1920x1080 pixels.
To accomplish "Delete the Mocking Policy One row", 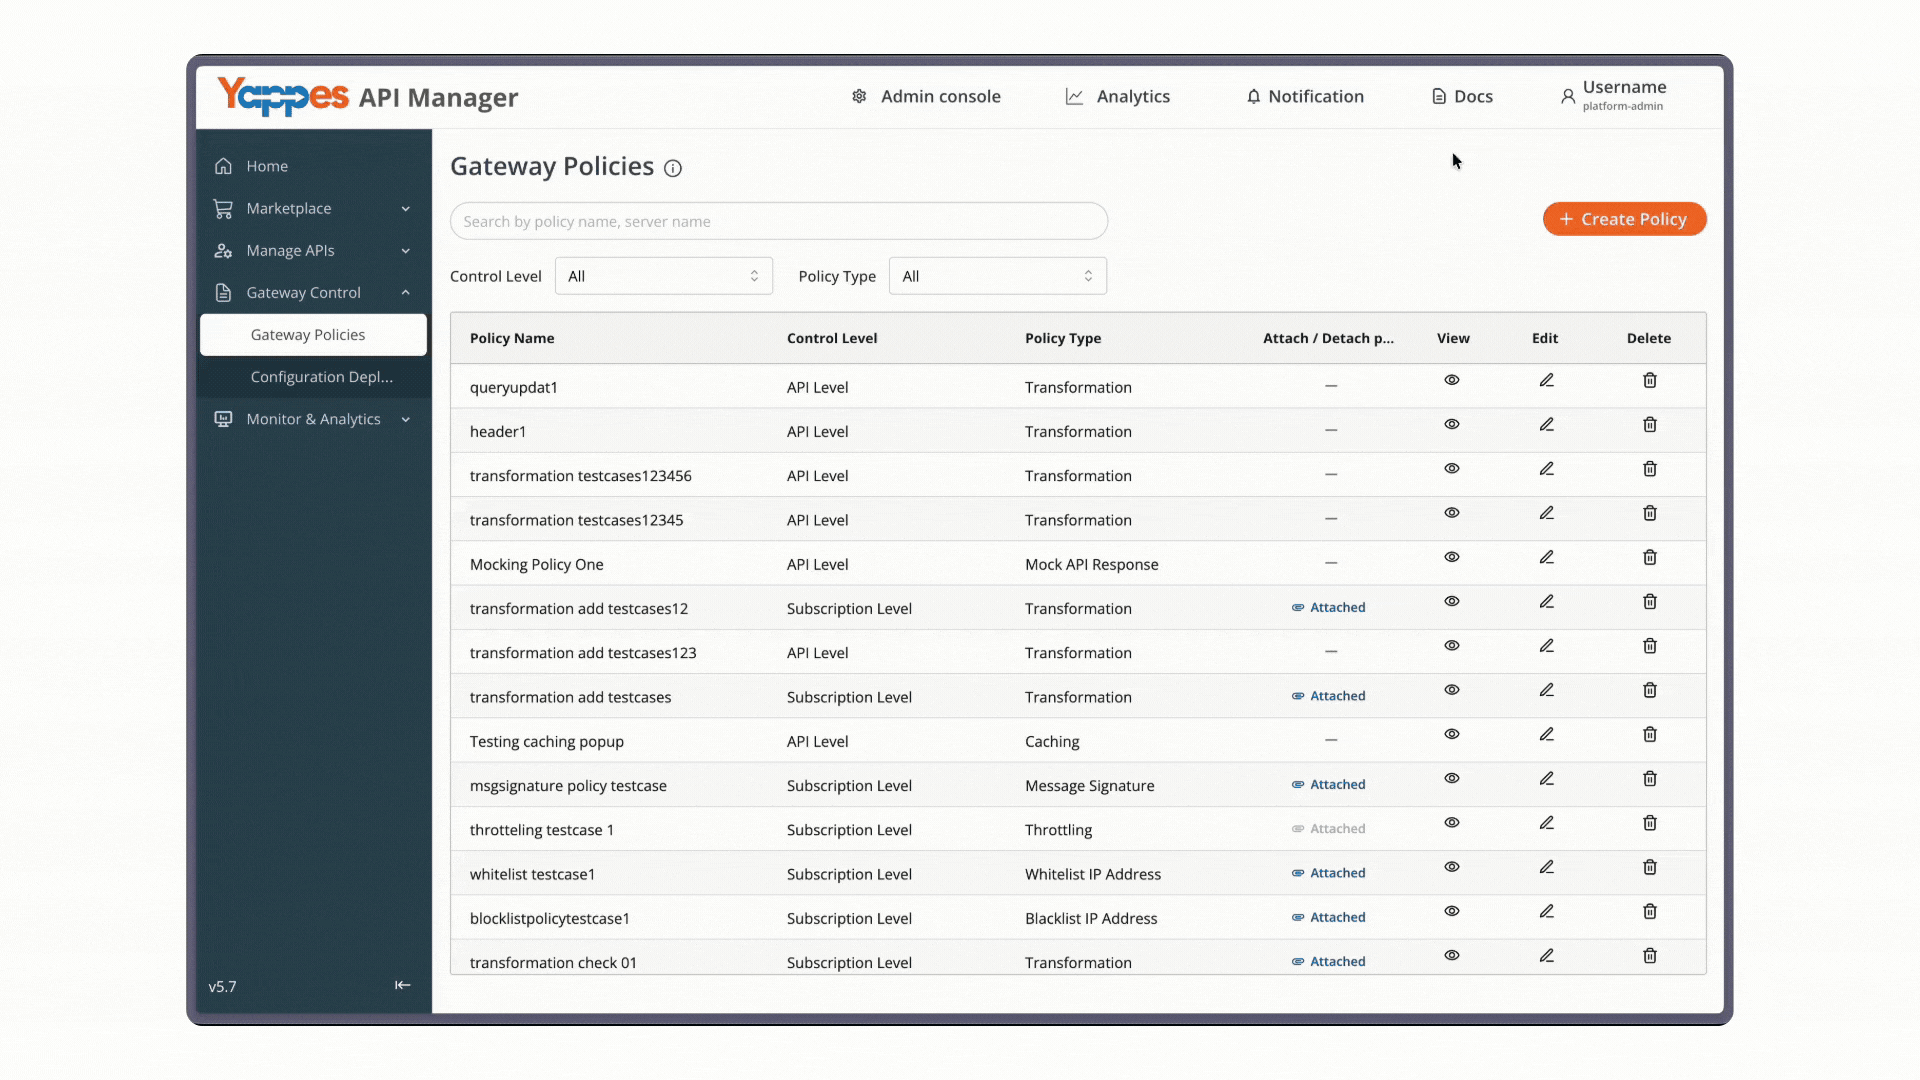I will click(x=1650, y=557).
